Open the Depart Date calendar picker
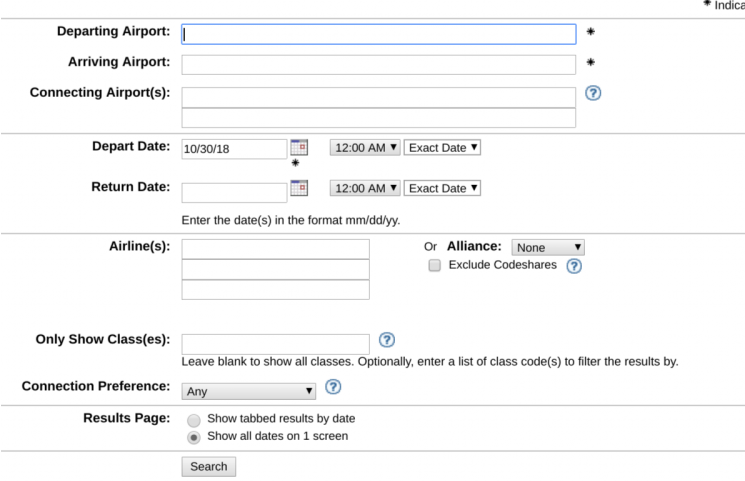Viewport: 745px width, 481px height. pyautogui.click(x=299, y=147)
